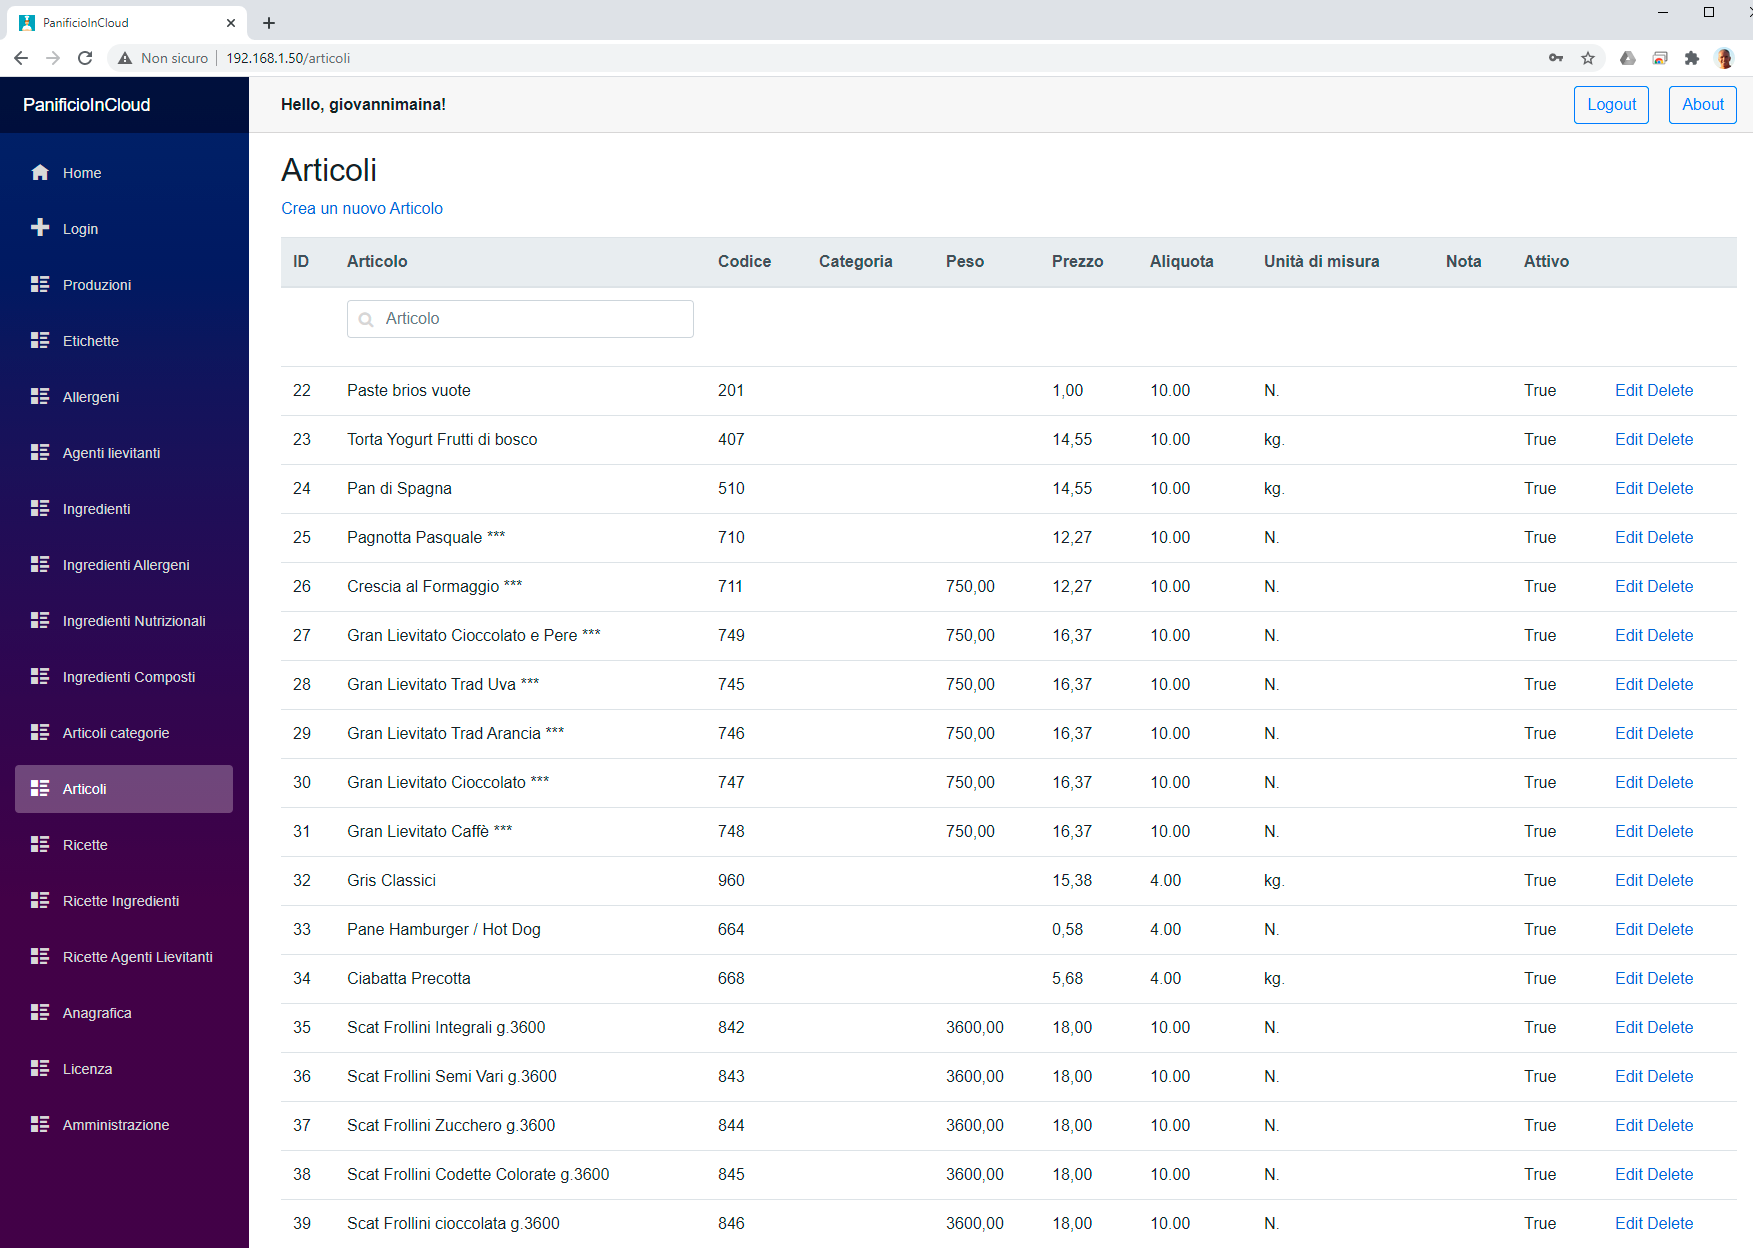Click the list icon beside Ricette Ingredienti

(40, 900)
